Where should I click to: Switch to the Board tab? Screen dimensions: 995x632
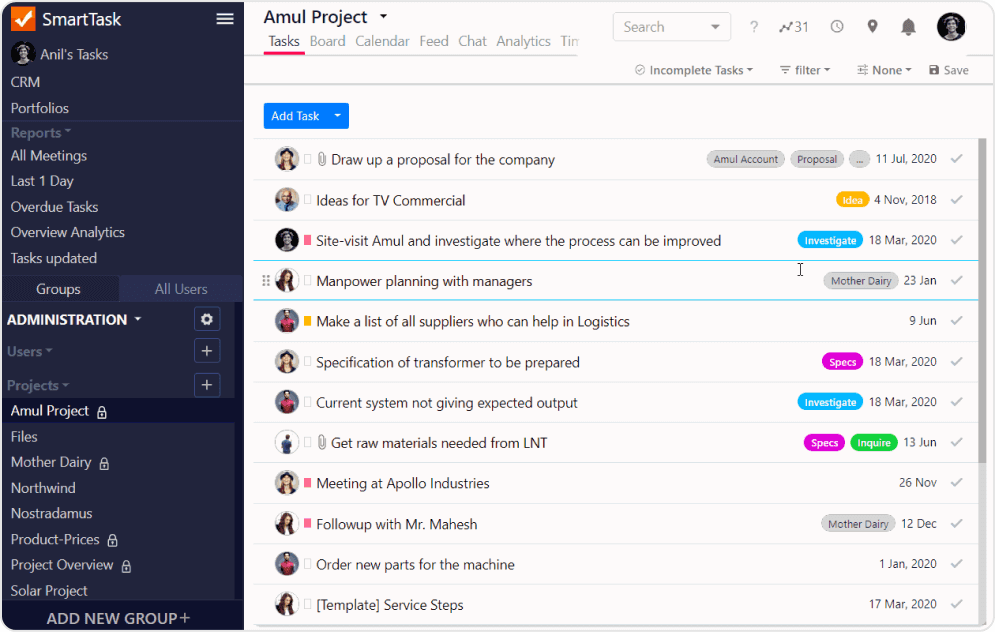click(327, 41)
